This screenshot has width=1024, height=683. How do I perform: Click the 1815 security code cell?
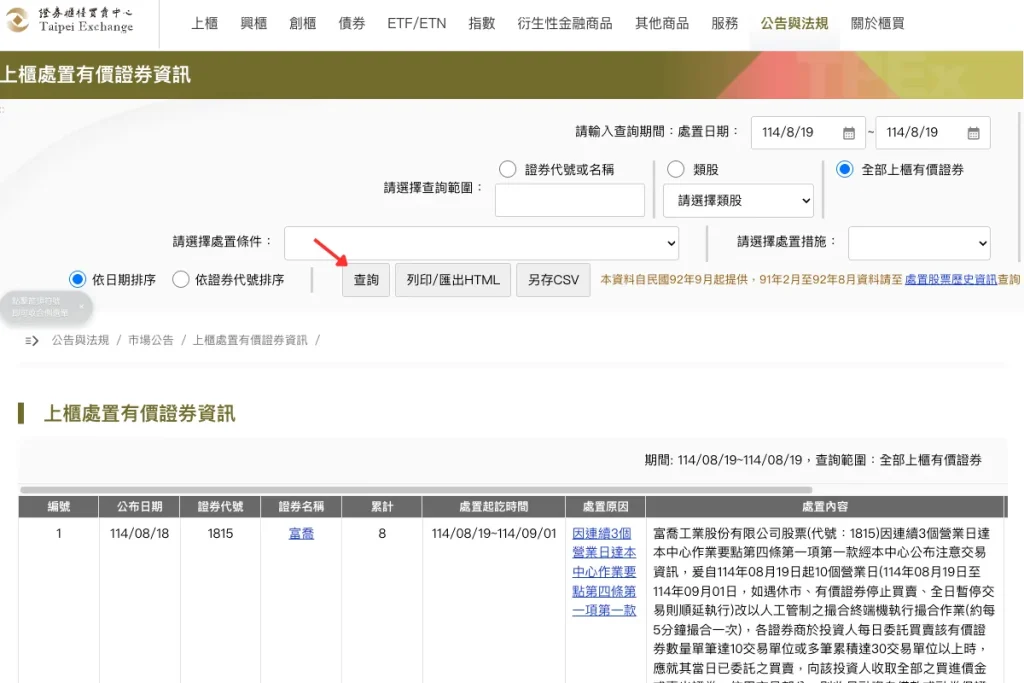[x=220, y=533]
